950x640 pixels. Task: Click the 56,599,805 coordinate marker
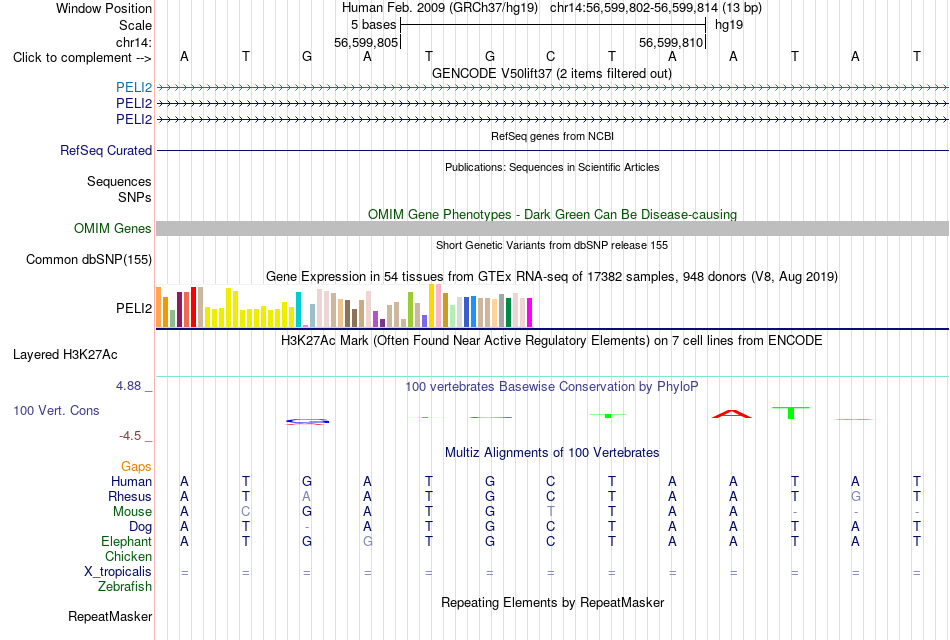coord(366,42)
